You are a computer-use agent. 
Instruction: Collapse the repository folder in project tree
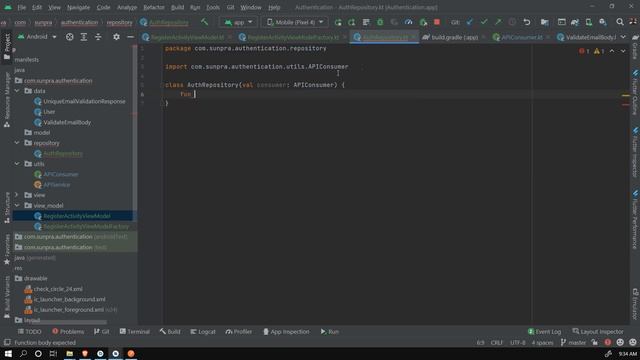[17, 143]
